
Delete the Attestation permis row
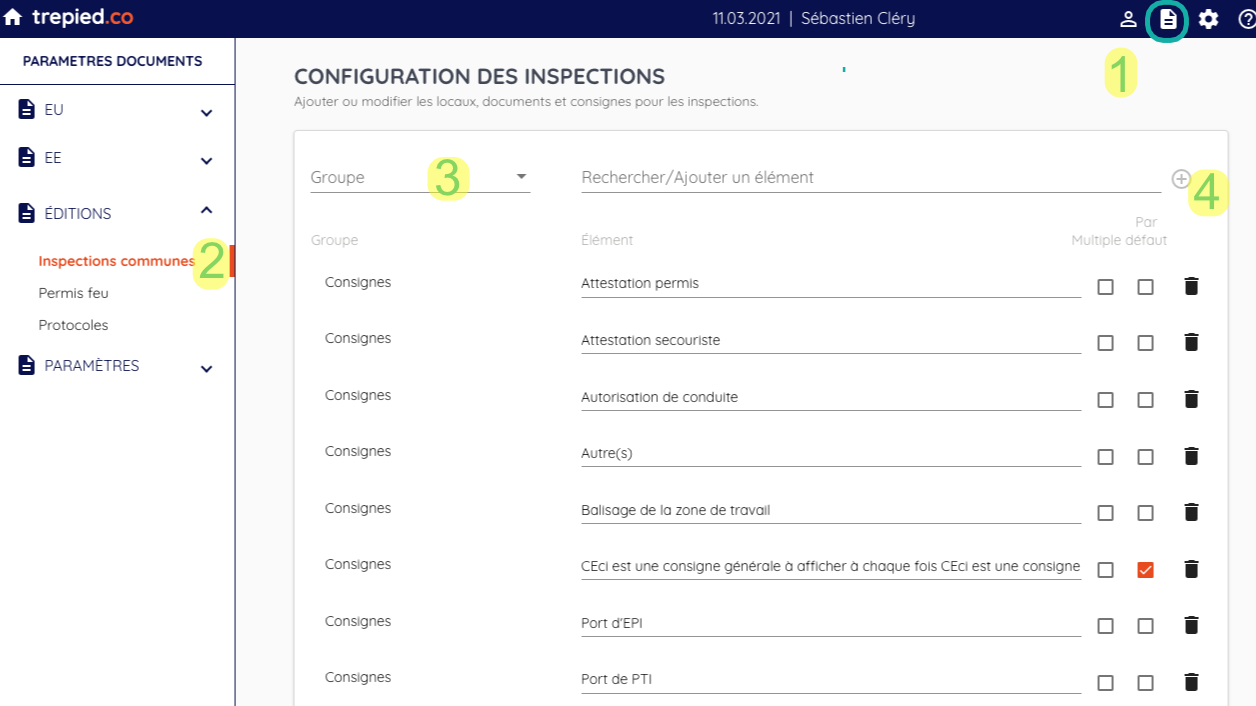coord(1191,286)
